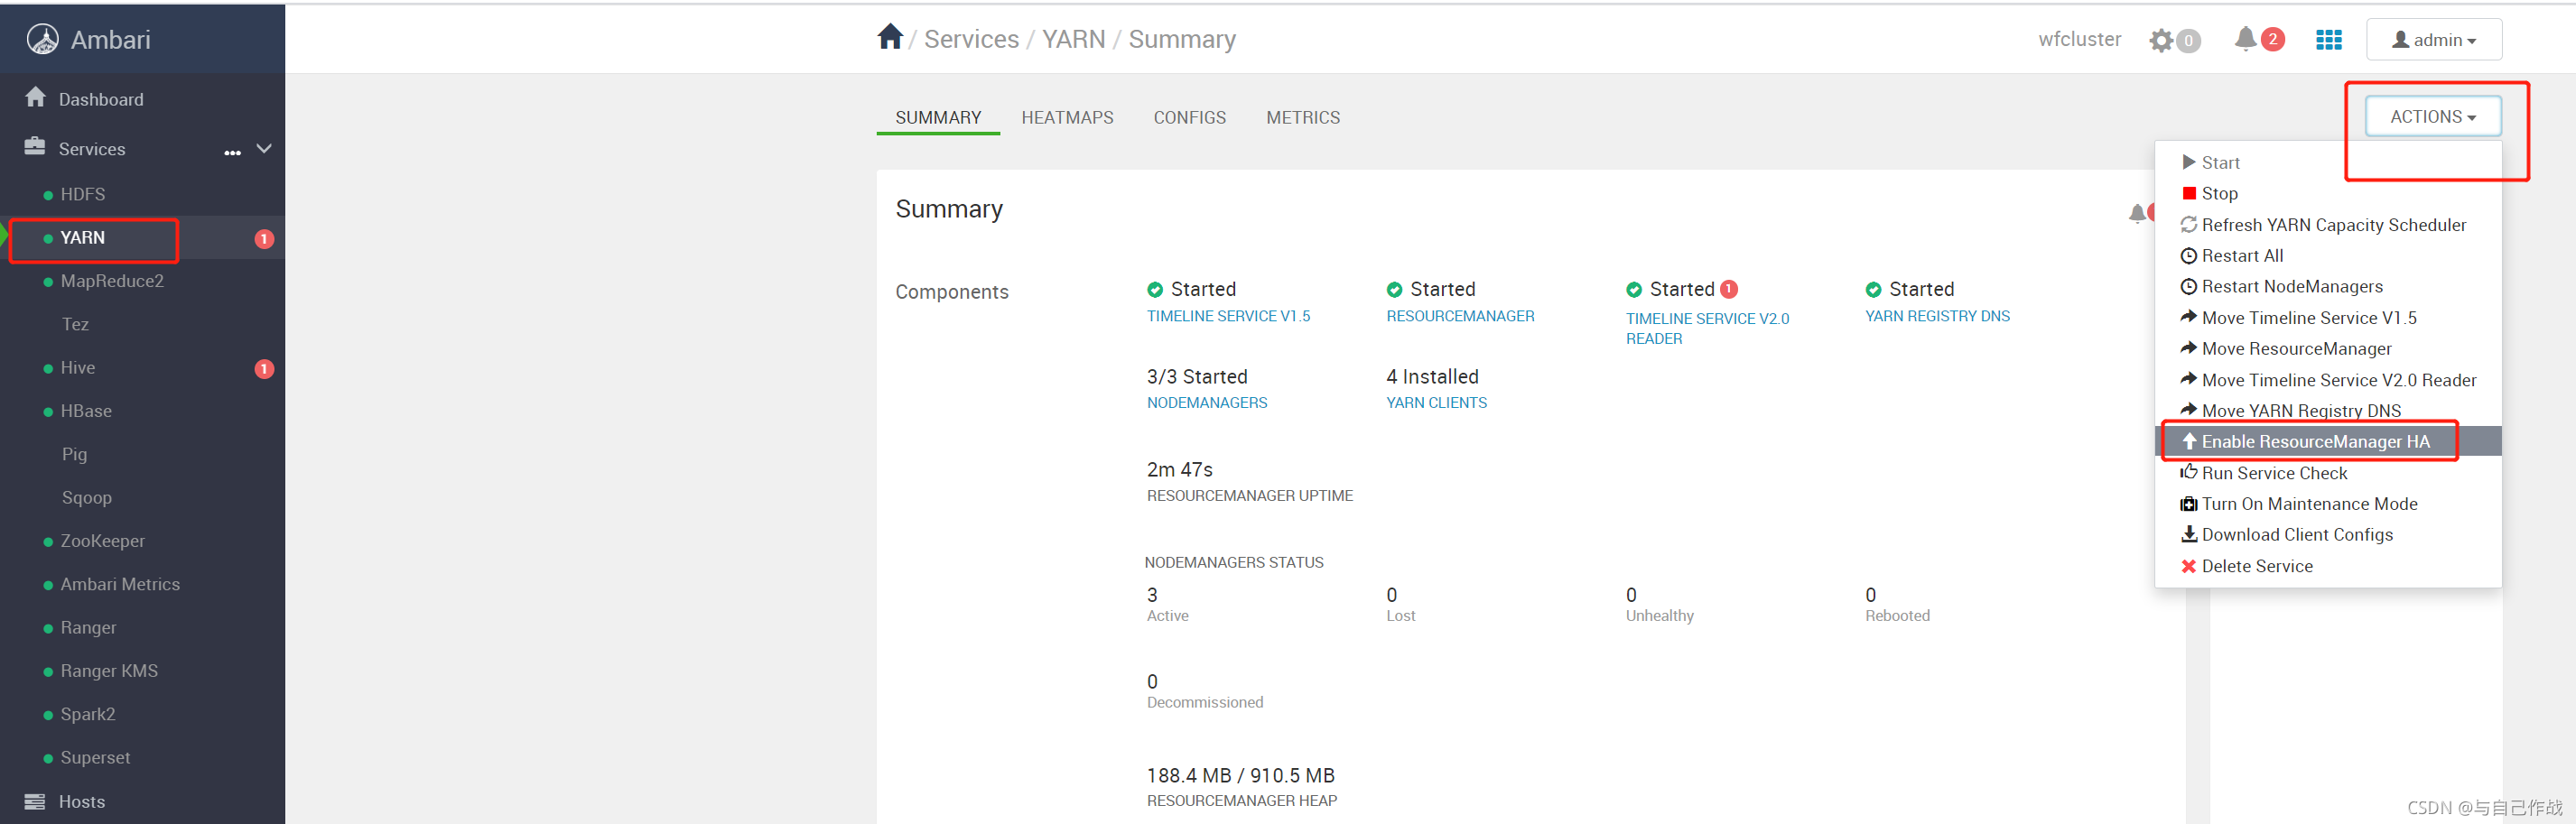Click YARN in the breadcrumb
The width and height of the screenshot is (2576, 824).
click(x=1073, y=39)
